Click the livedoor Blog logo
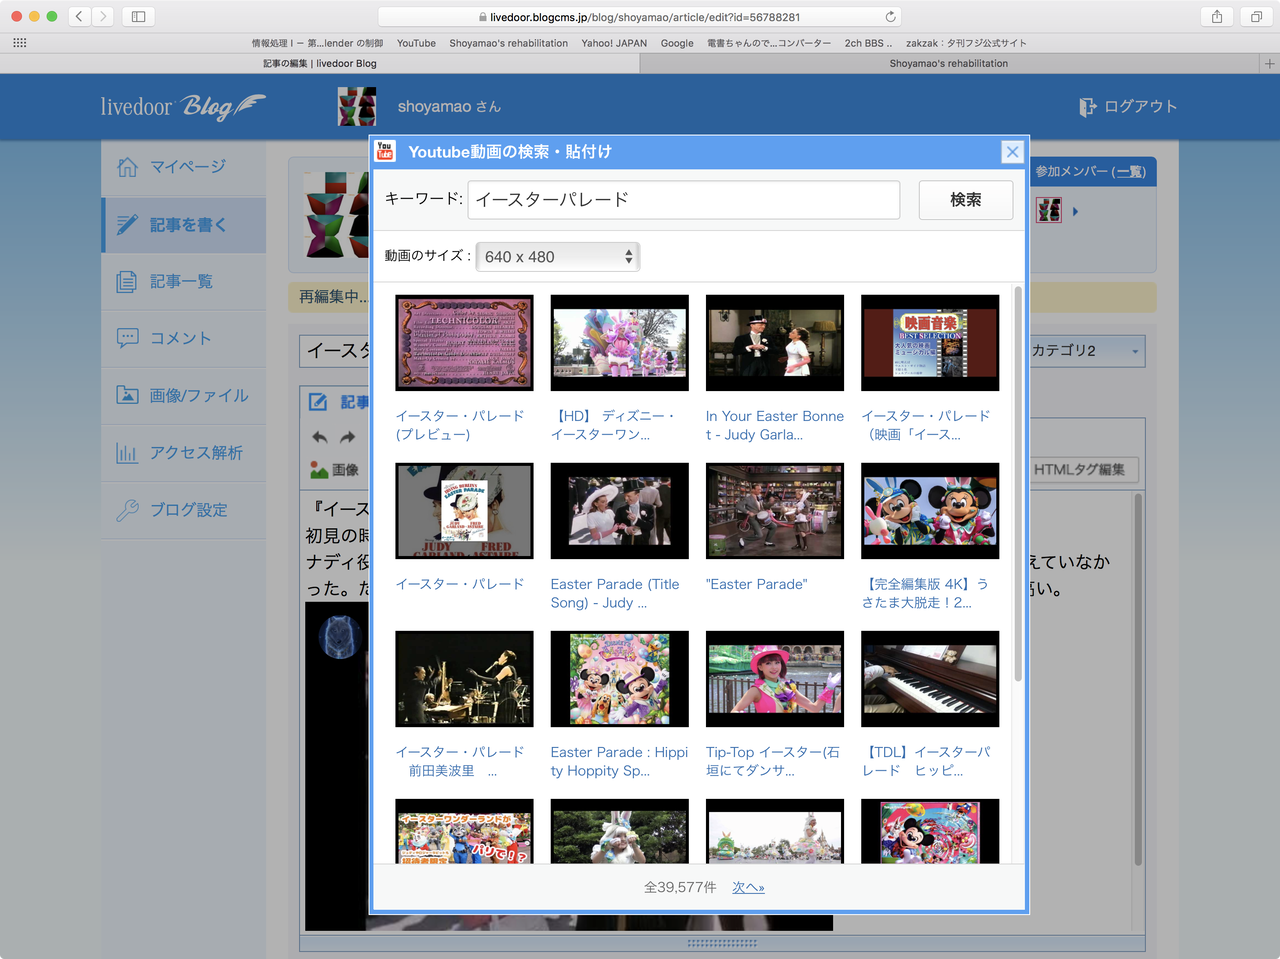 pyautogui.click(x=183, y=106)
